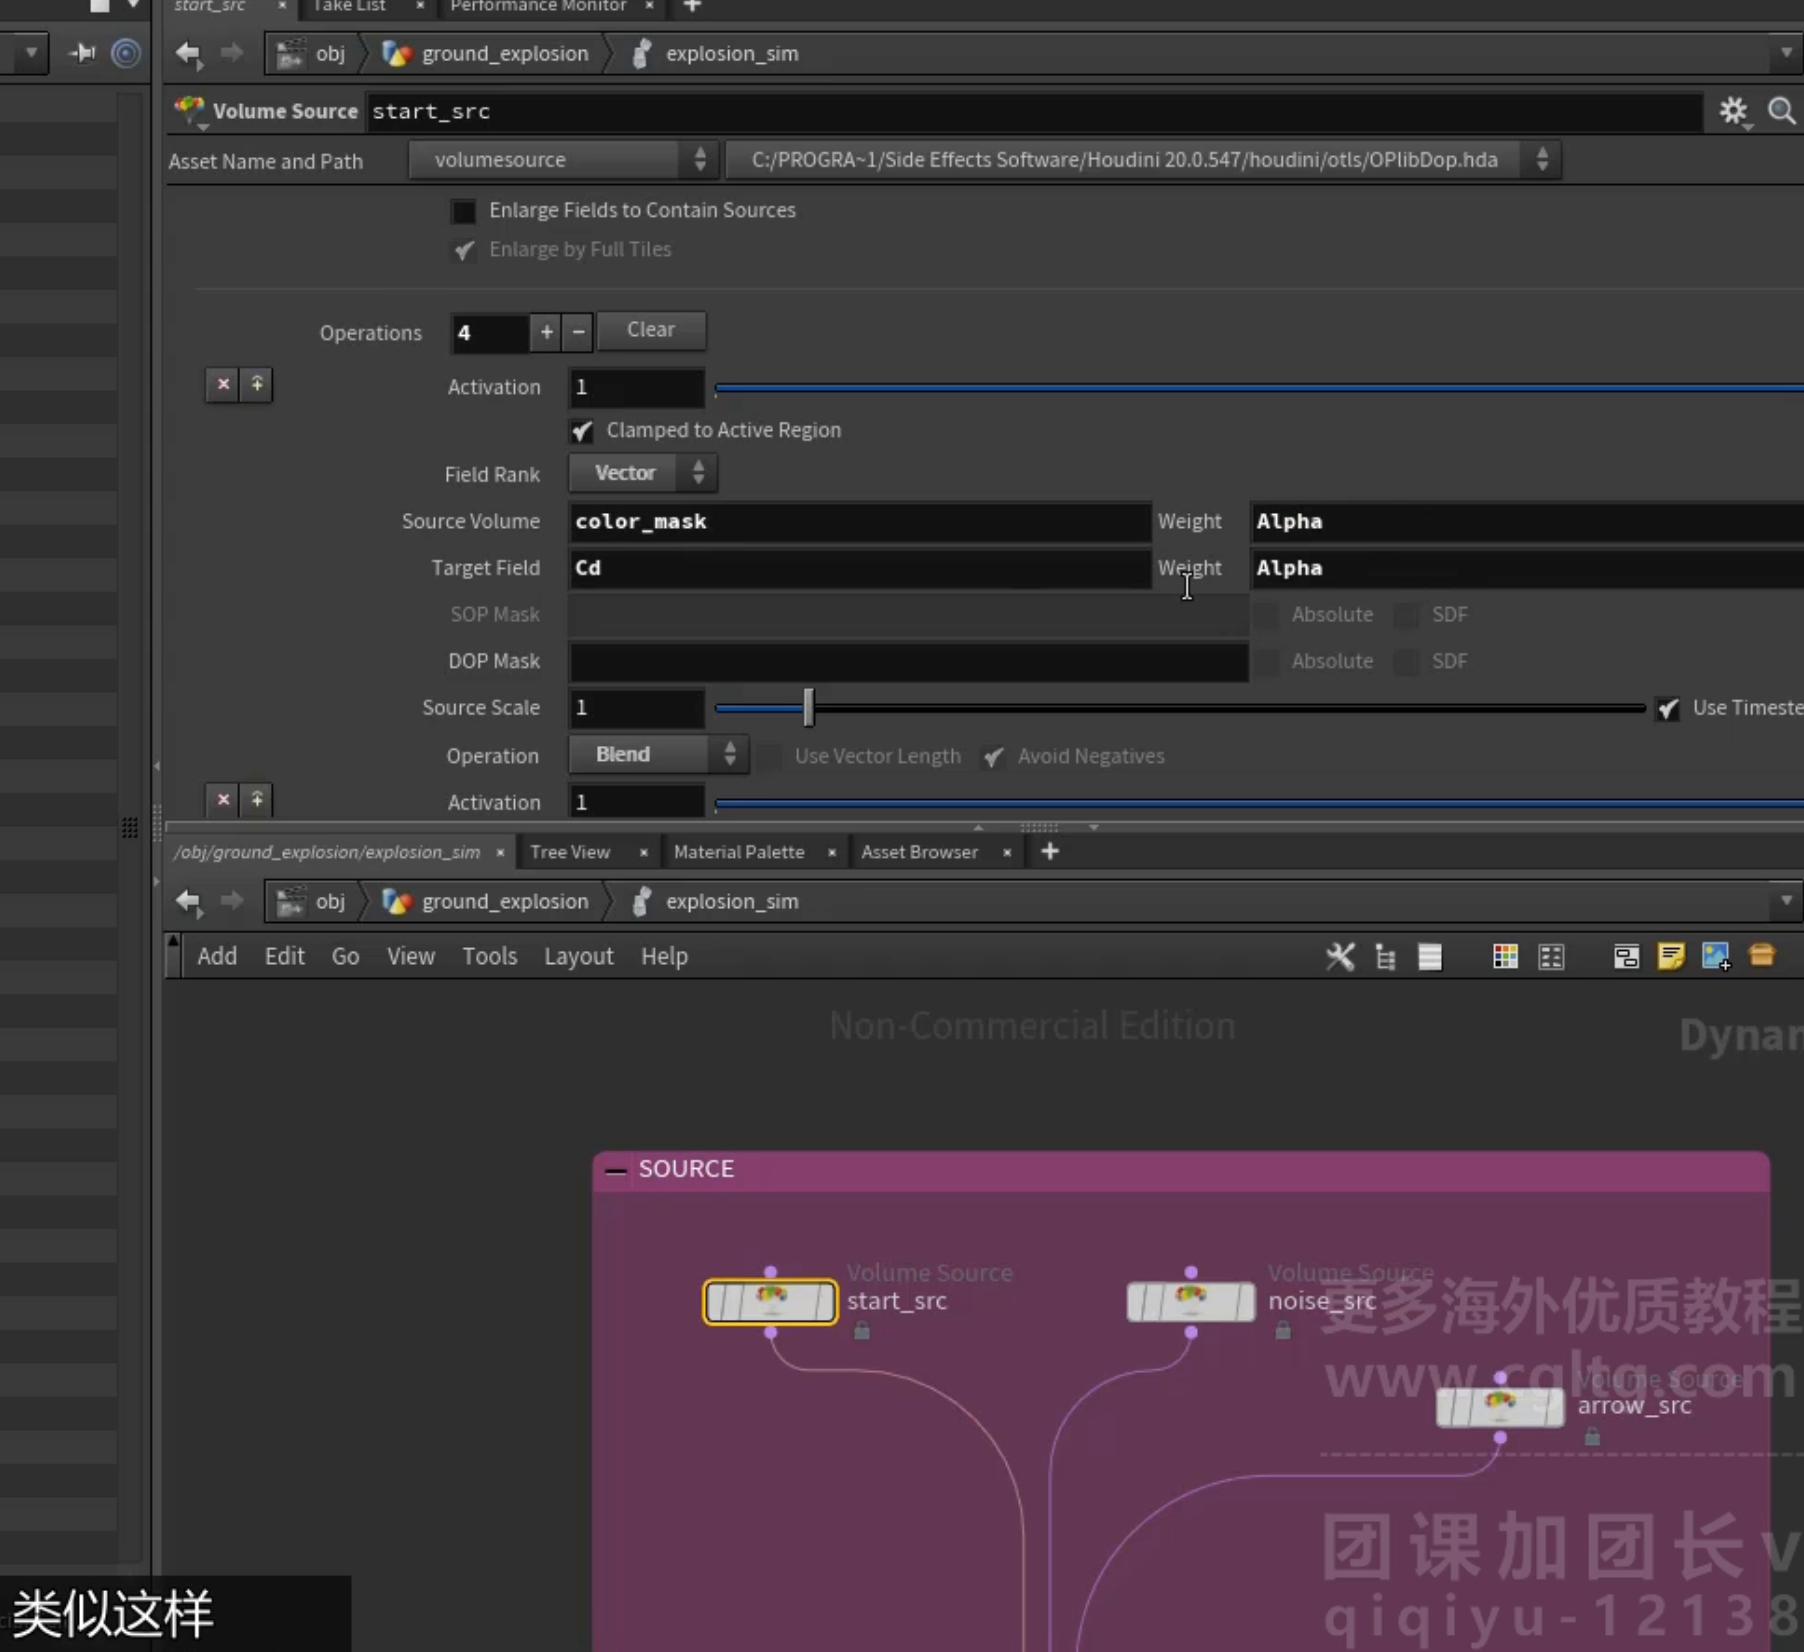1804x1652 pixels.
Task: Open the volumesource asset name dropdown
Action: (563, 159)
